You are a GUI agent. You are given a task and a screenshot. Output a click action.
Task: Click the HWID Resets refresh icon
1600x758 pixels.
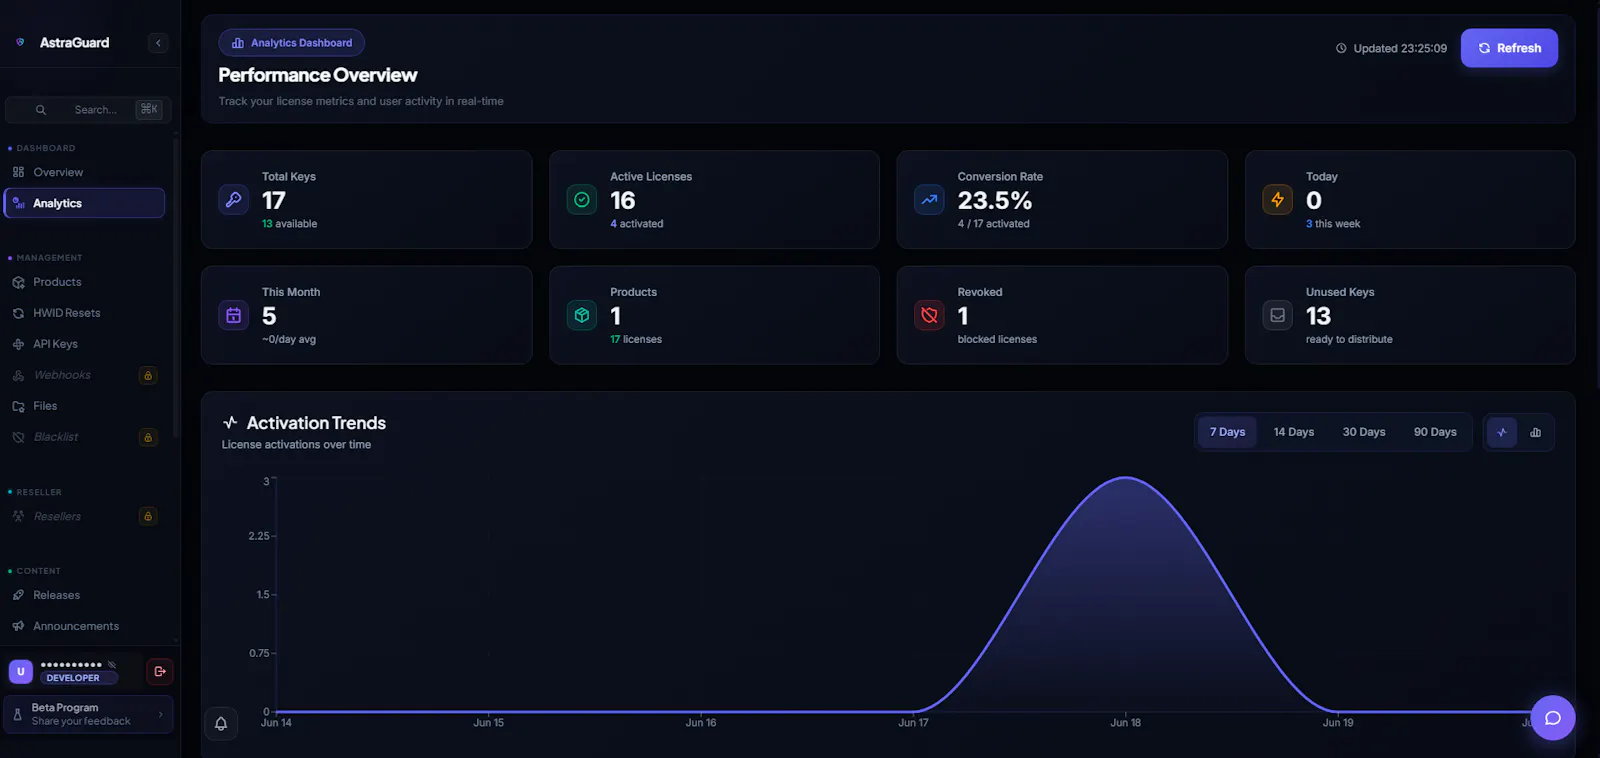[x=18, y=313]
